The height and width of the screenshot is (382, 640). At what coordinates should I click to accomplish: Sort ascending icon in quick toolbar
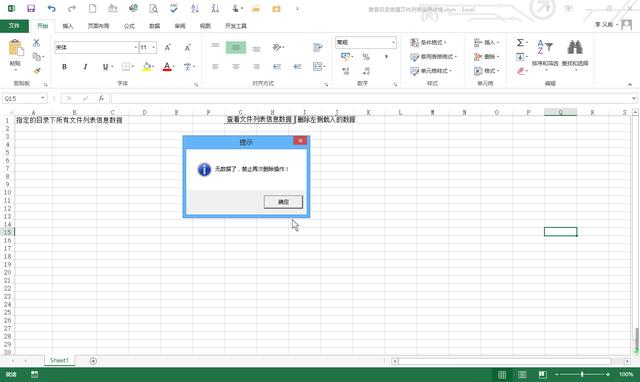pos(195,8)
